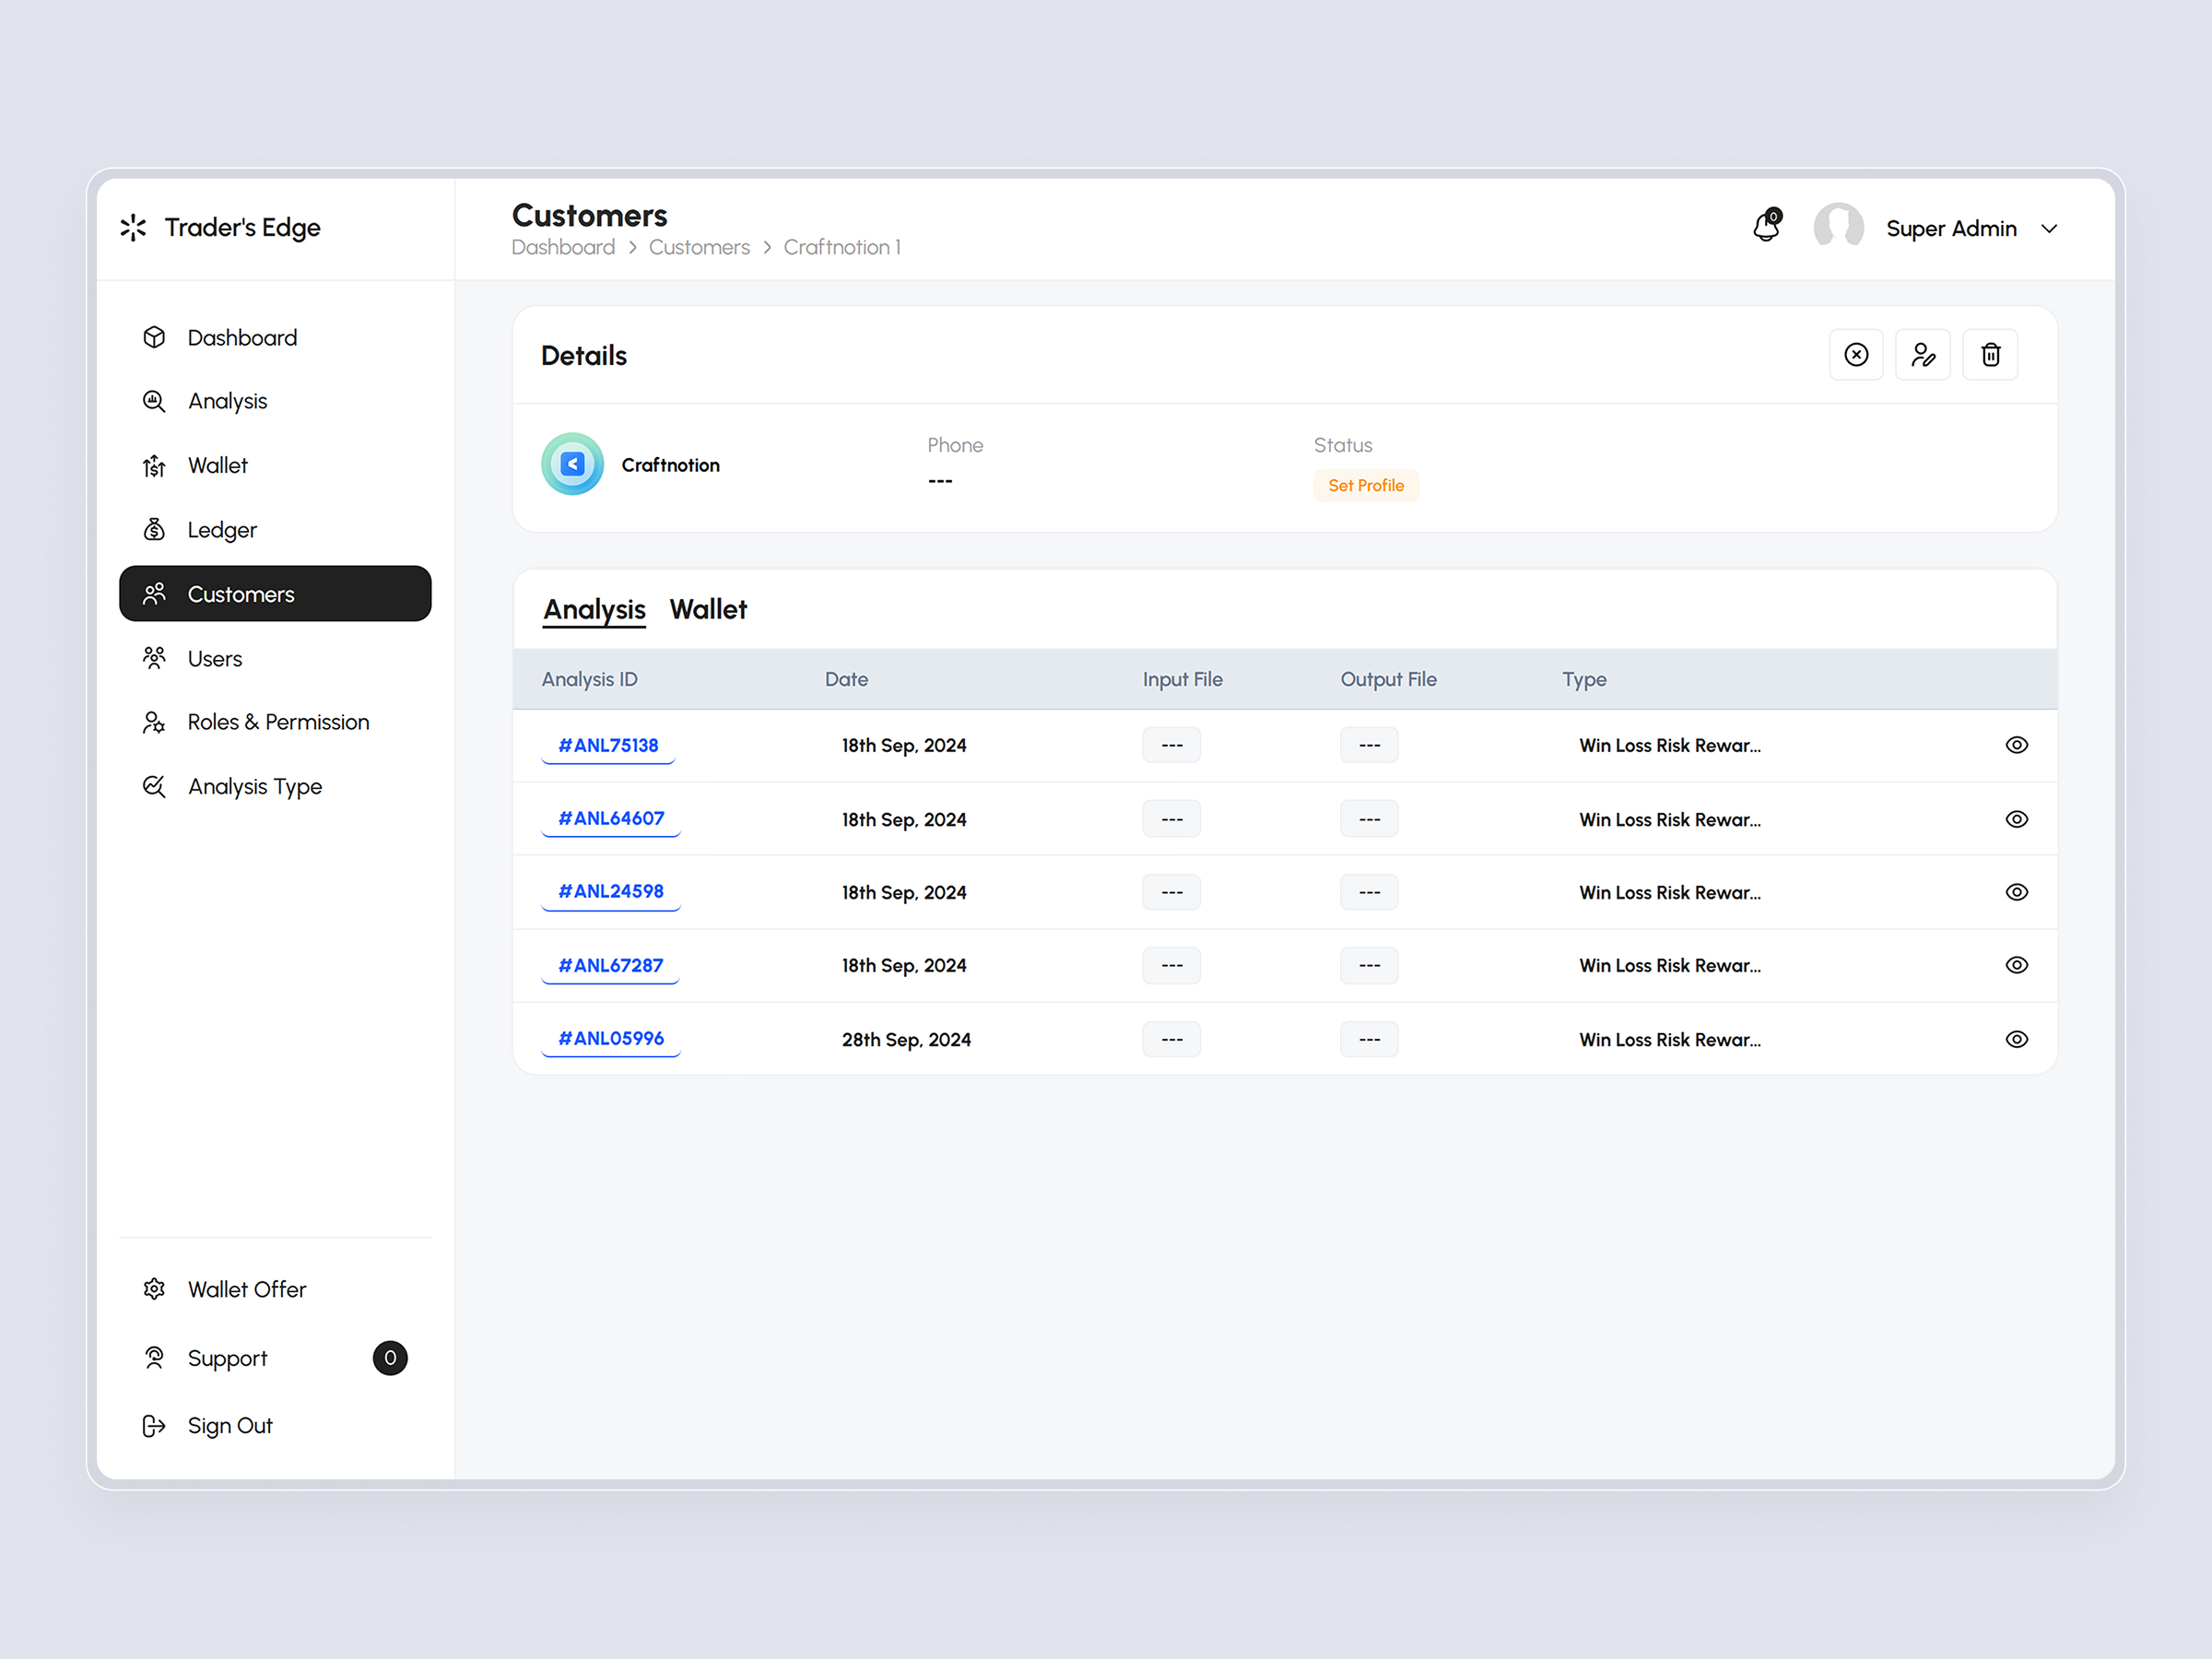
Task: Open Roles & Permission settings
Action: tap(278, 721)
